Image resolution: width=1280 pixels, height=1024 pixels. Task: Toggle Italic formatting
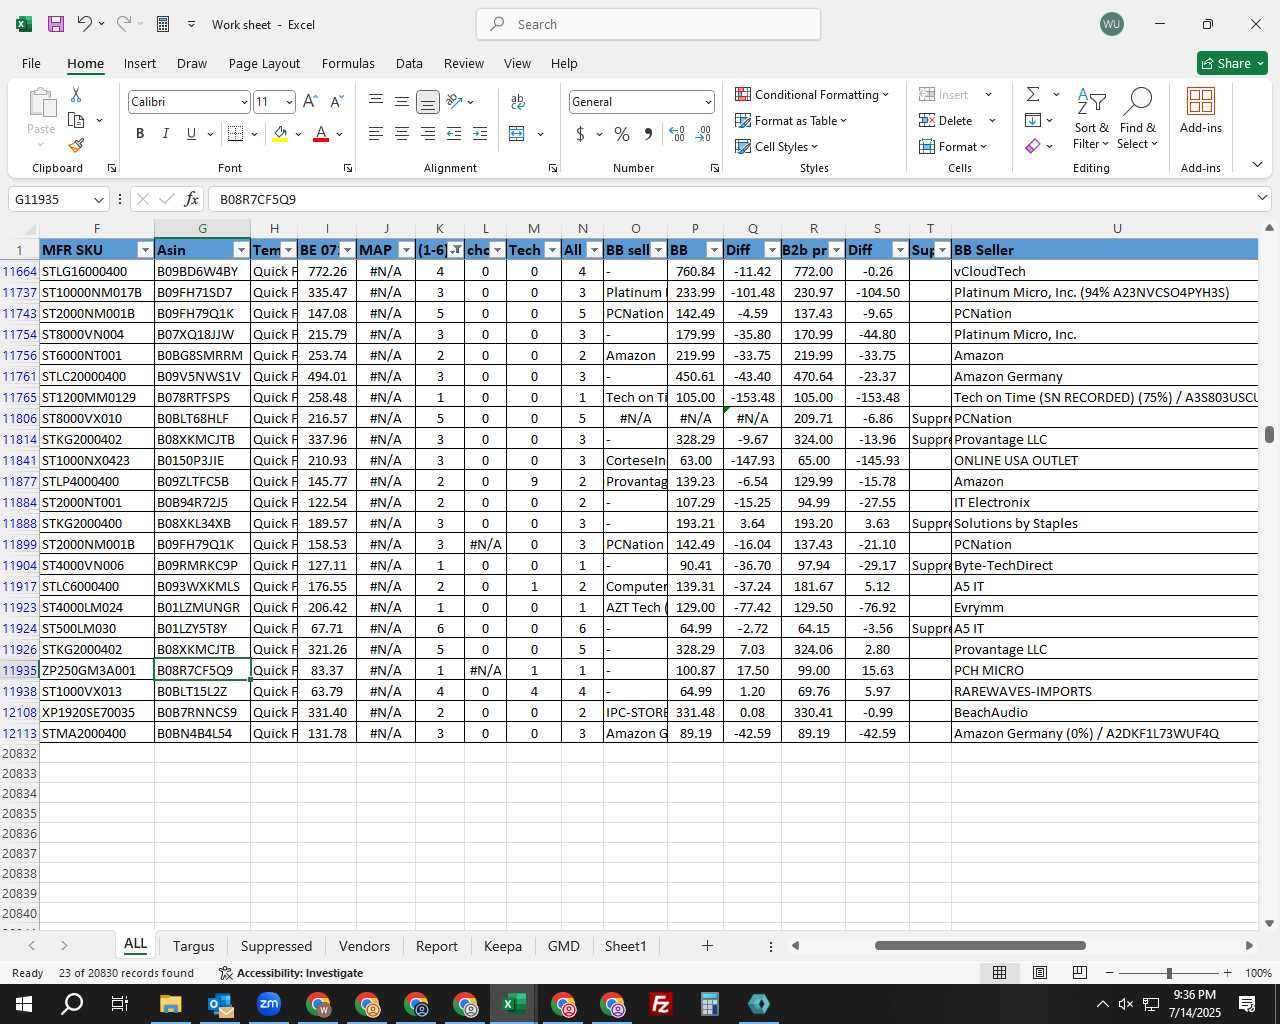point(166,133)
